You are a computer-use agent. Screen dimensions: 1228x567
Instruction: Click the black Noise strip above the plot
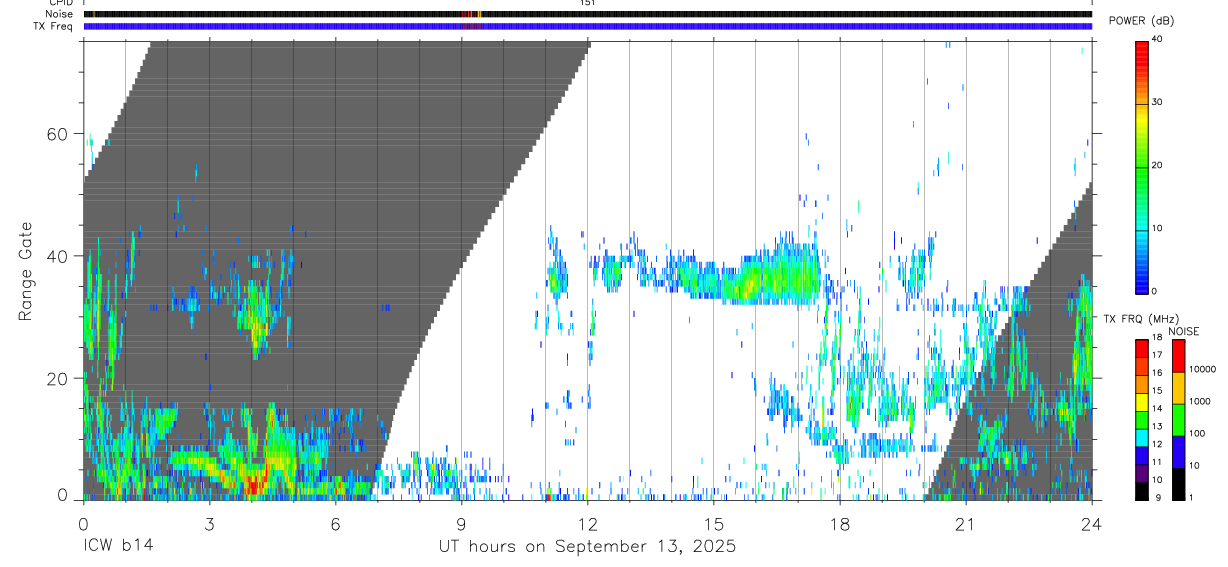(587, 14)
